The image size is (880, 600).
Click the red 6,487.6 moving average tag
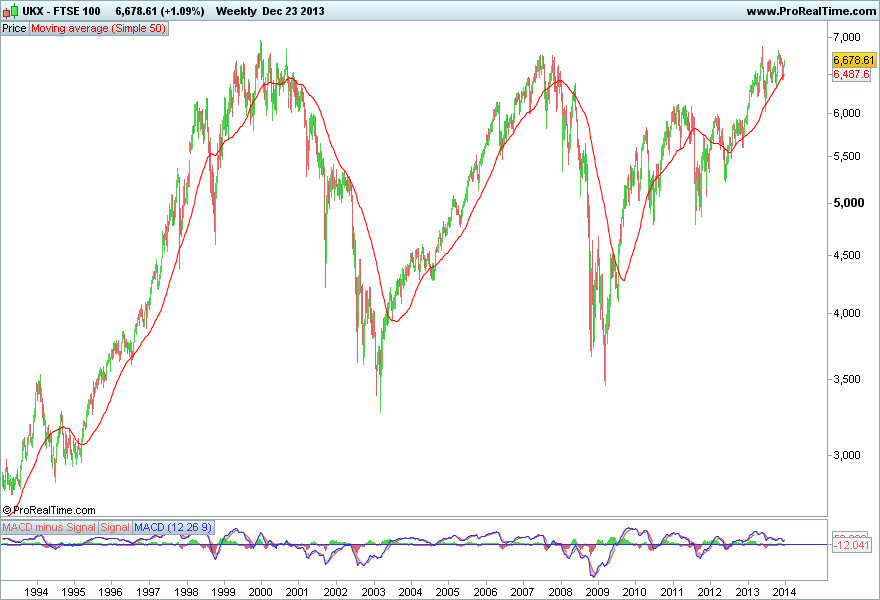coord(851,75)
